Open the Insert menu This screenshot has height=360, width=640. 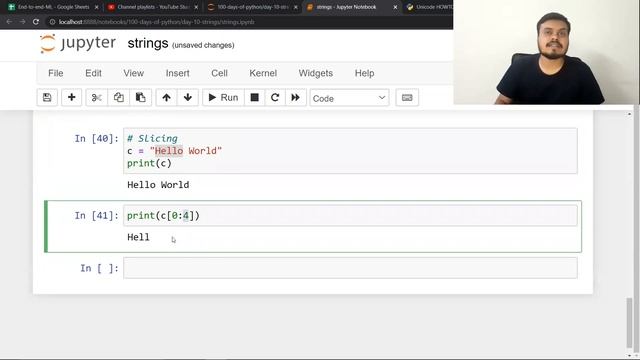click(178, 73)
